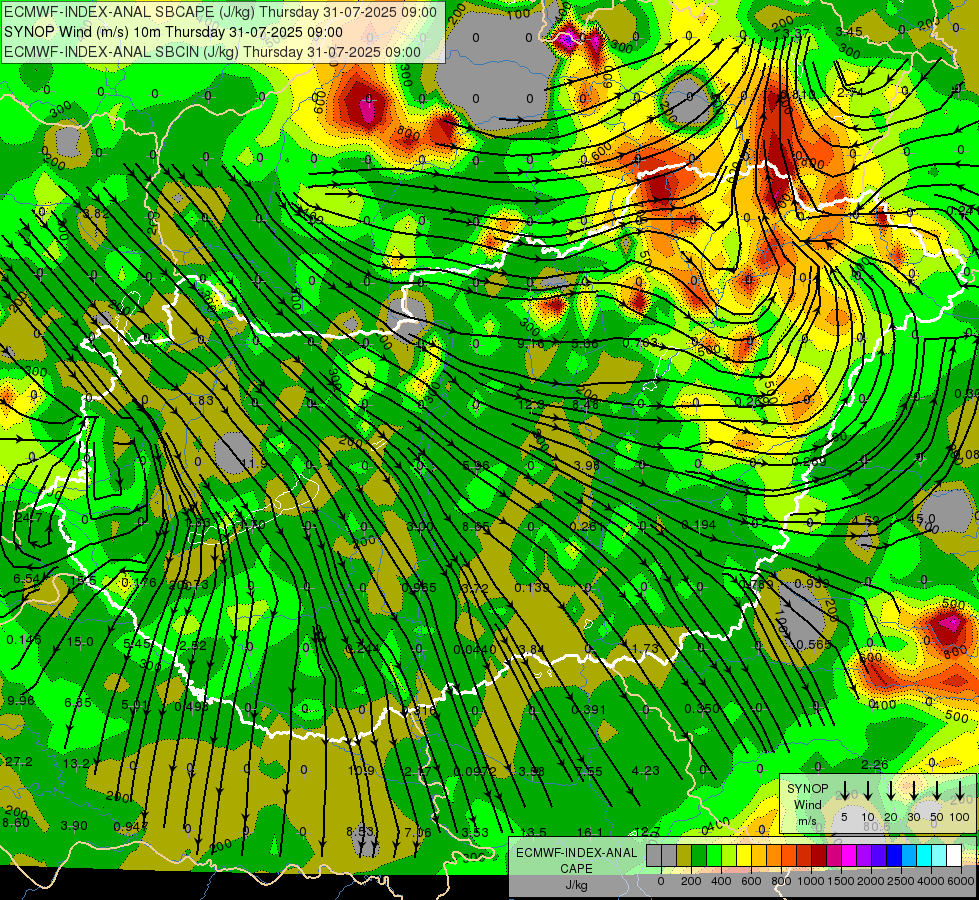This screenshot has width=979, height=900.
Task: Click the '4.23' value on the map
Action: pyautogui.click(x=646, y=771)
